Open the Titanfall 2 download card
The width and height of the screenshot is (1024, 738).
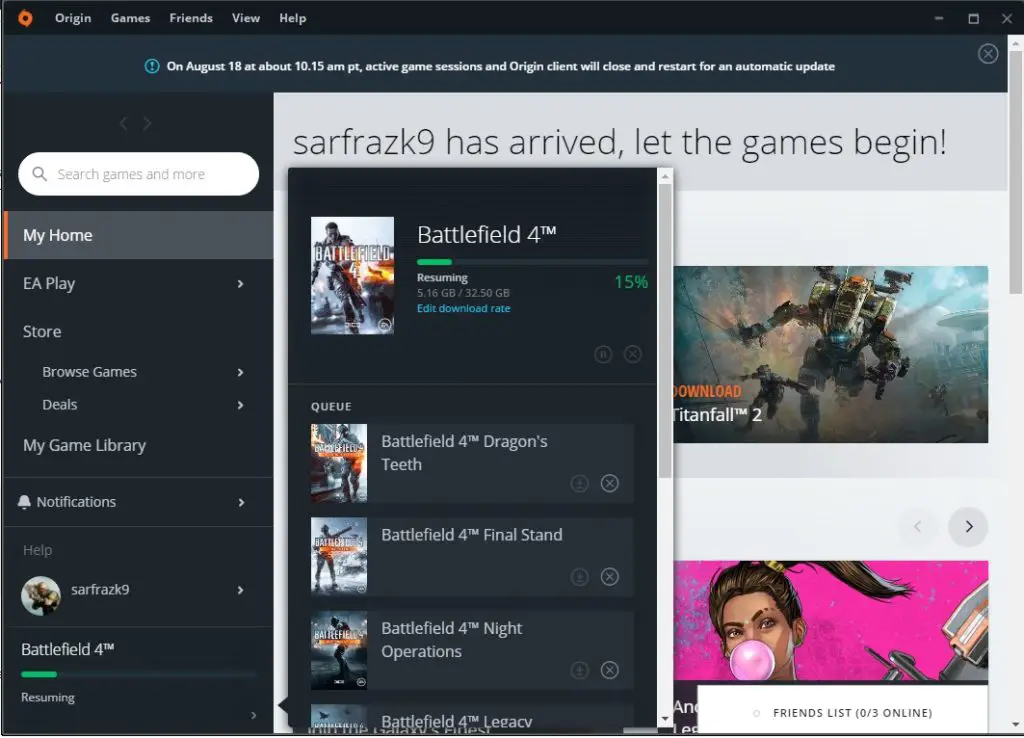[x=831, y=354]
